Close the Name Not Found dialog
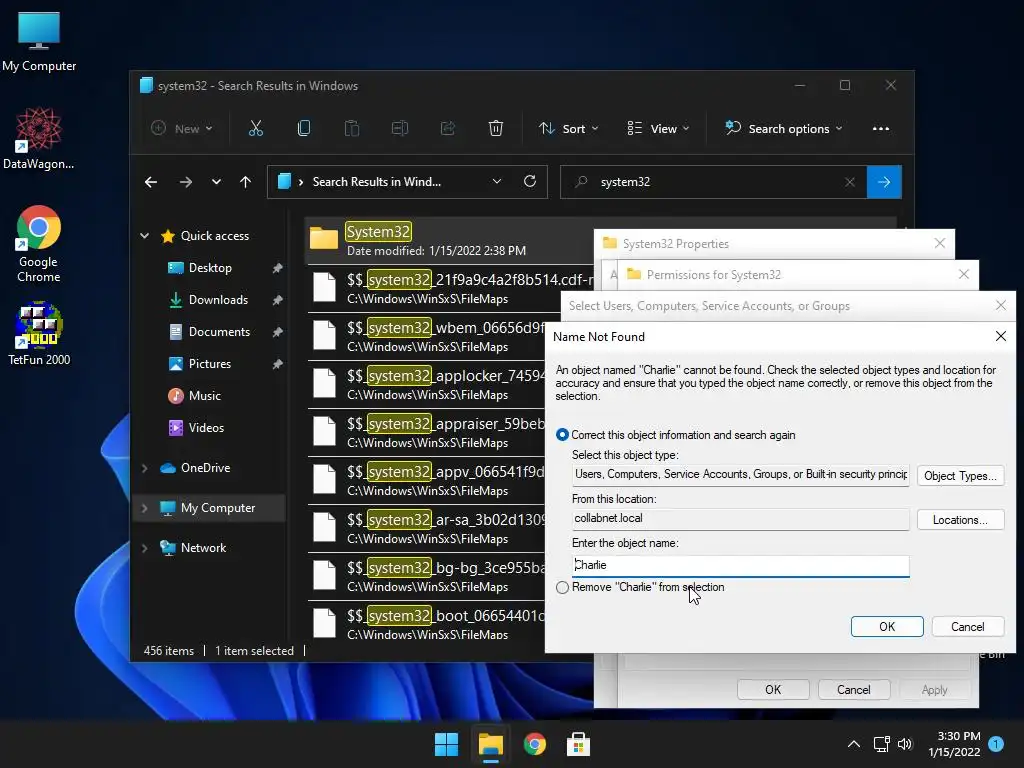Viewport: 1024px width, 768px height. (x=1000, y=336)
